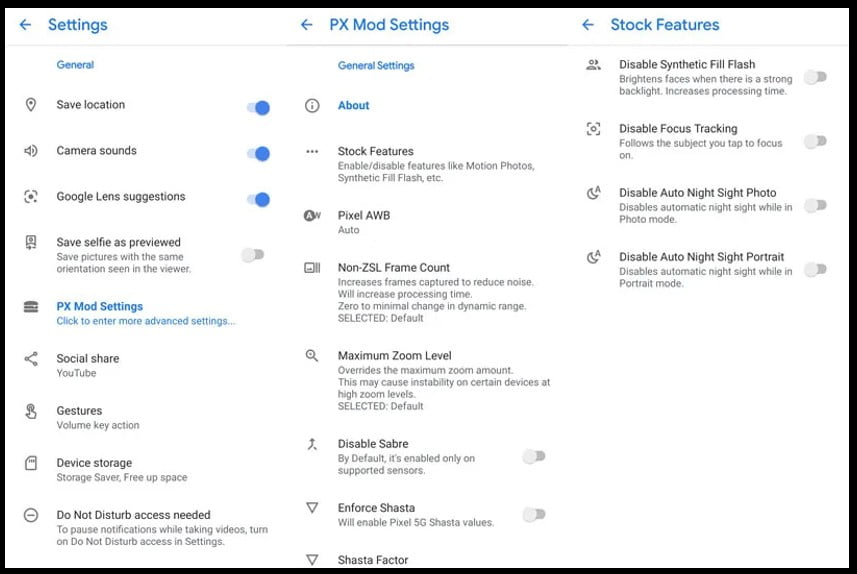Tap the Shasta Factor triangle icon
857x574 pixels.
click(312, 560)
